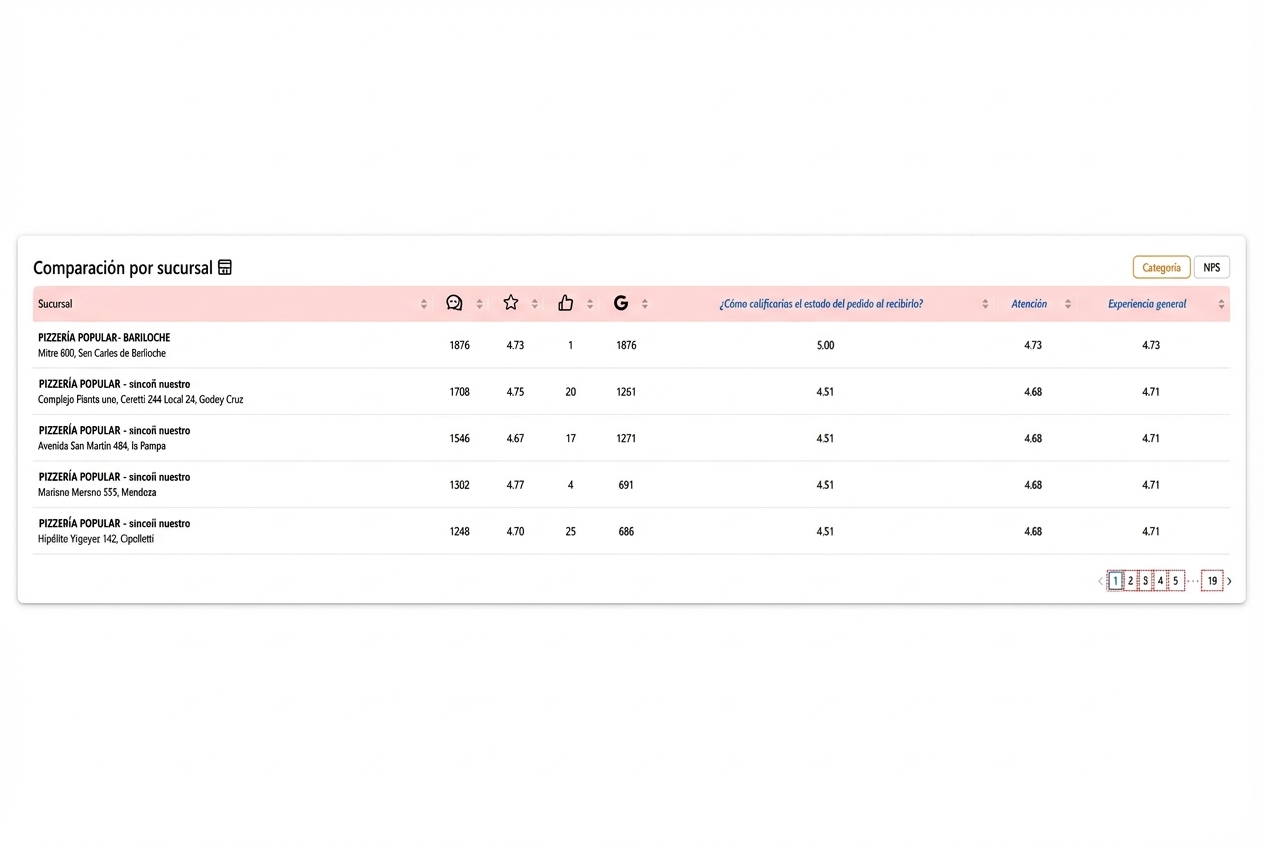Select the Experiencia general column header

tap(1147, 303)
